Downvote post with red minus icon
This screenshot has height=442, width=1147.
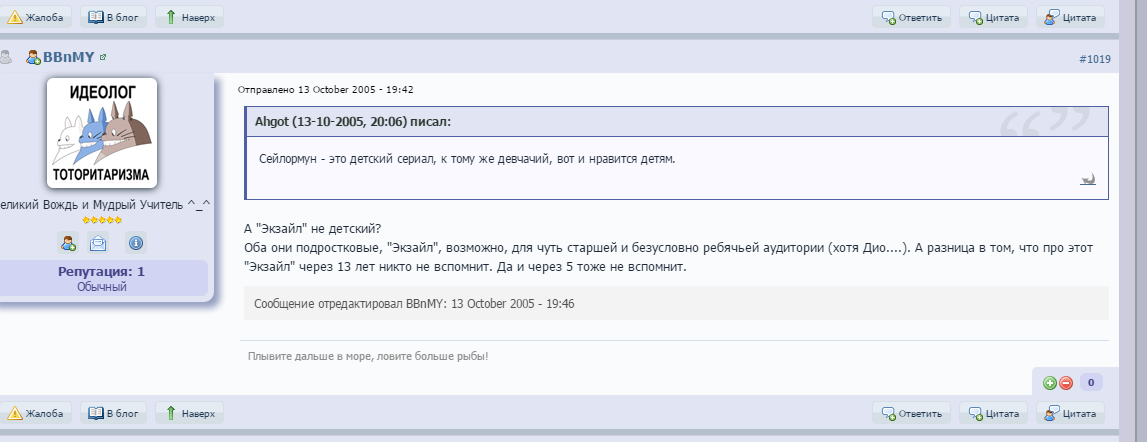(1065, 382)
